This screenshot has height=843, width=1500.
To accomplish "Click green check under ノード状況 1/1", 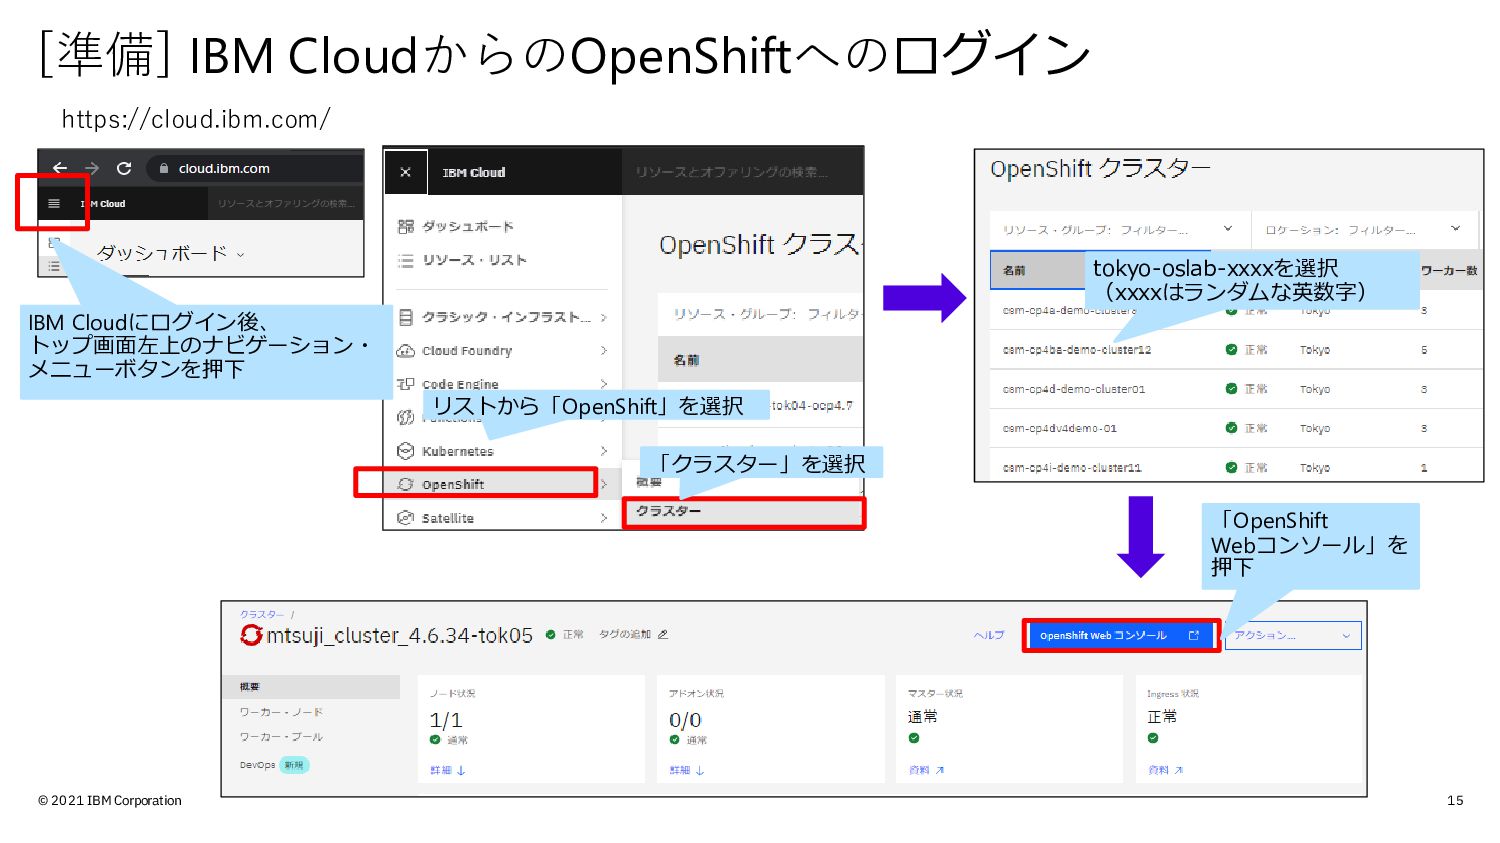I will point(435,740).
